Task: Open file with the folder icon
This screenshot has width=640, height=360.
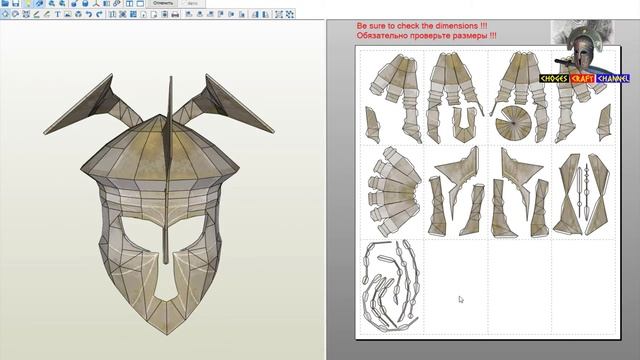Action: 5,3
